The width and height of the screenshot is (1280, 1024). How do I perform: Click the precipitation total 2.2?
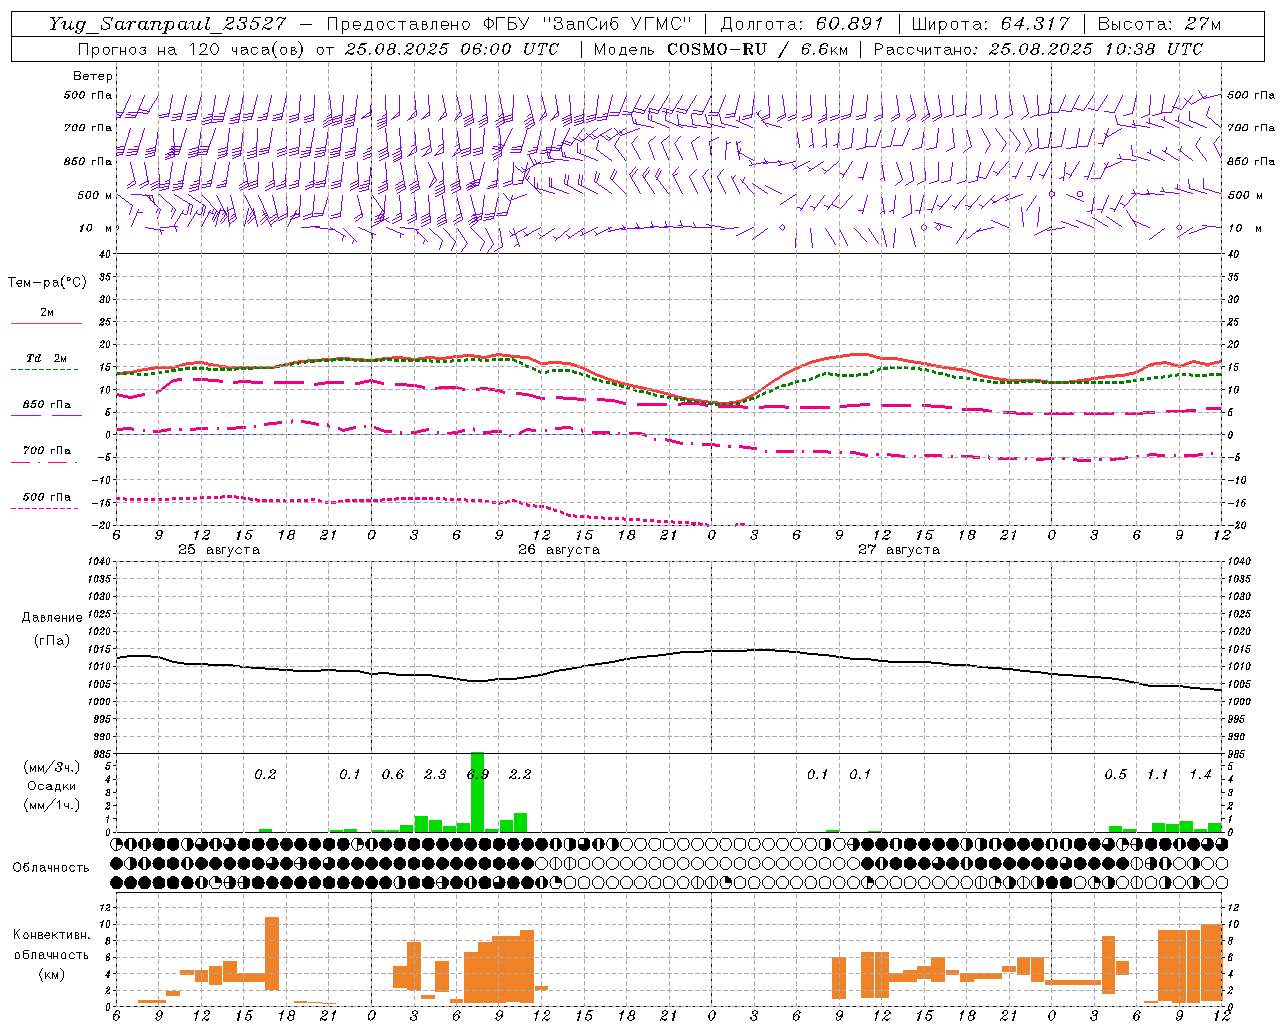pyautogui.click(x=520, y=774)
